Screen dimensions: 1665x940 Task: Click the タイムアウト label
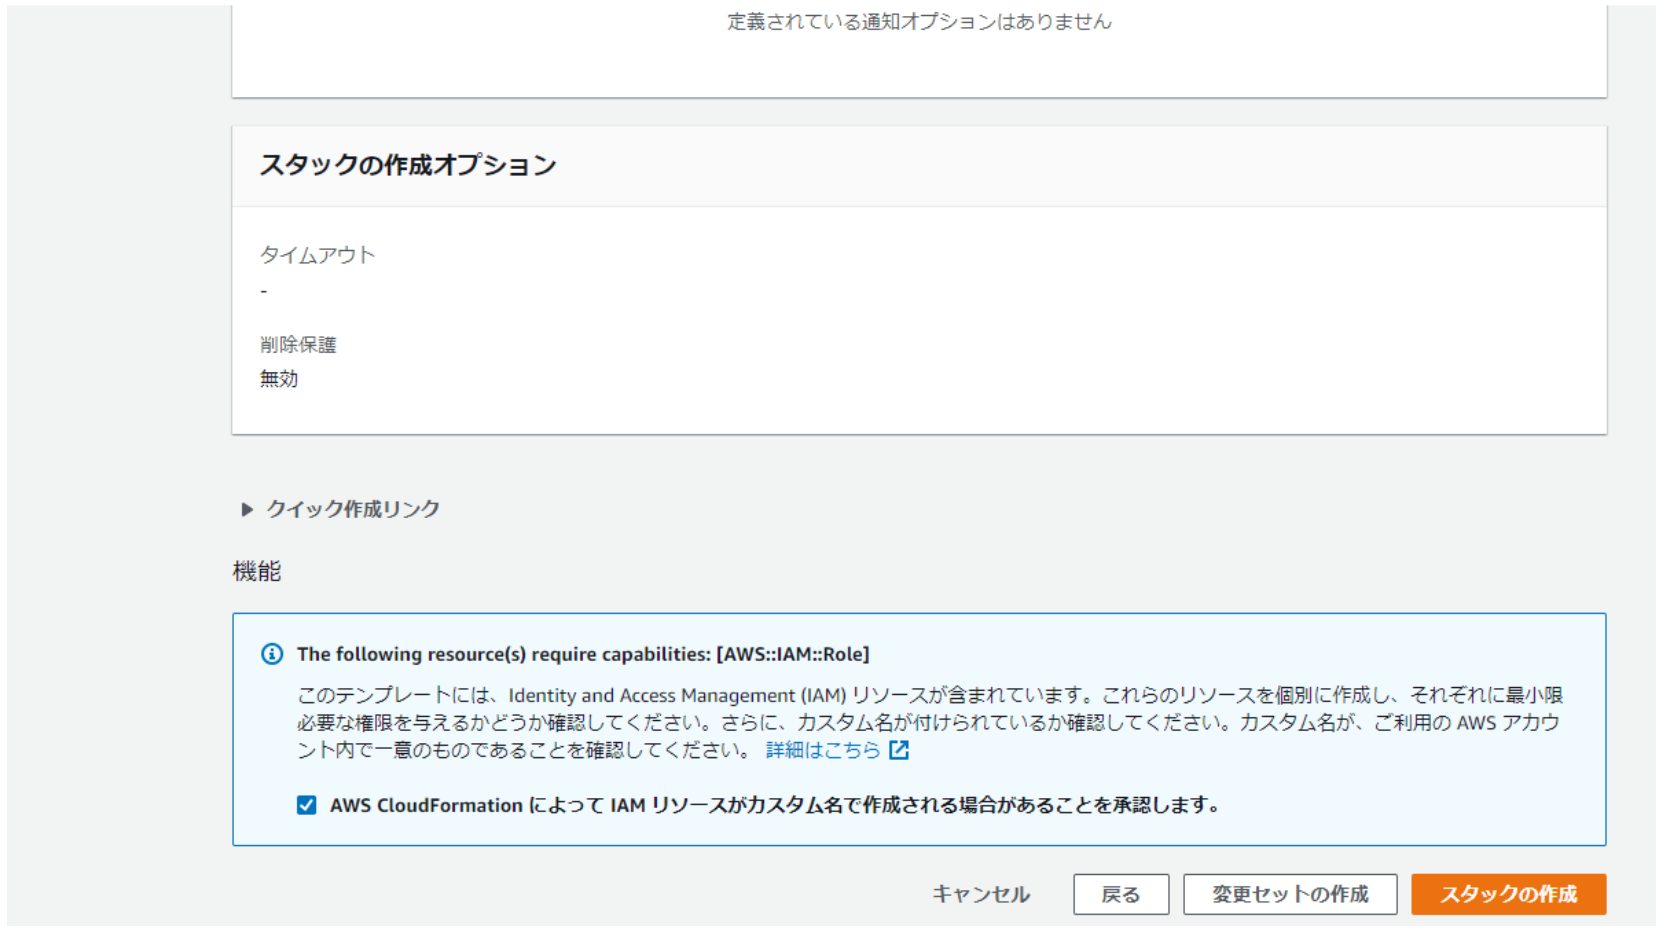[317, 255]
